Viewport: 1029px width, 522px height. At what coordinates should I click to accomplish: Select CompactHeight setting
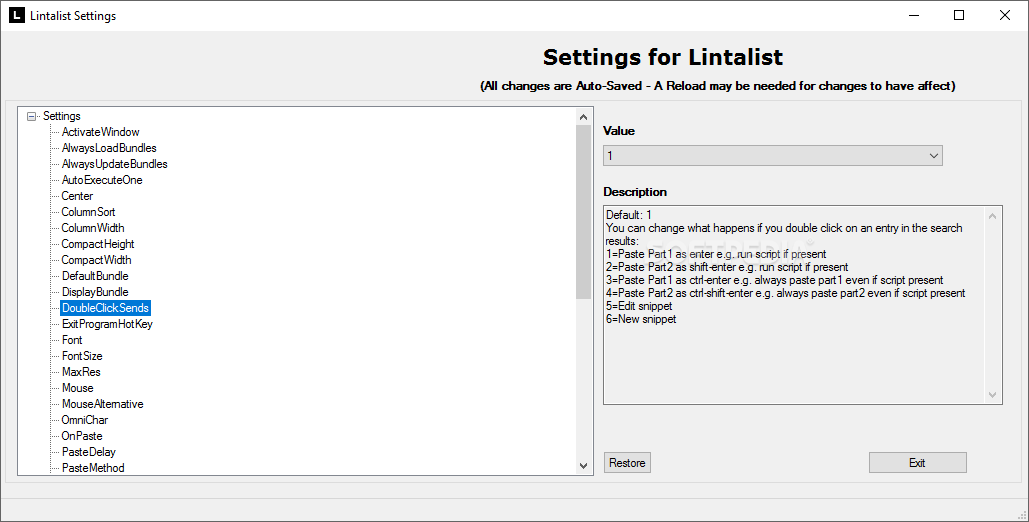tap(98, 244)
